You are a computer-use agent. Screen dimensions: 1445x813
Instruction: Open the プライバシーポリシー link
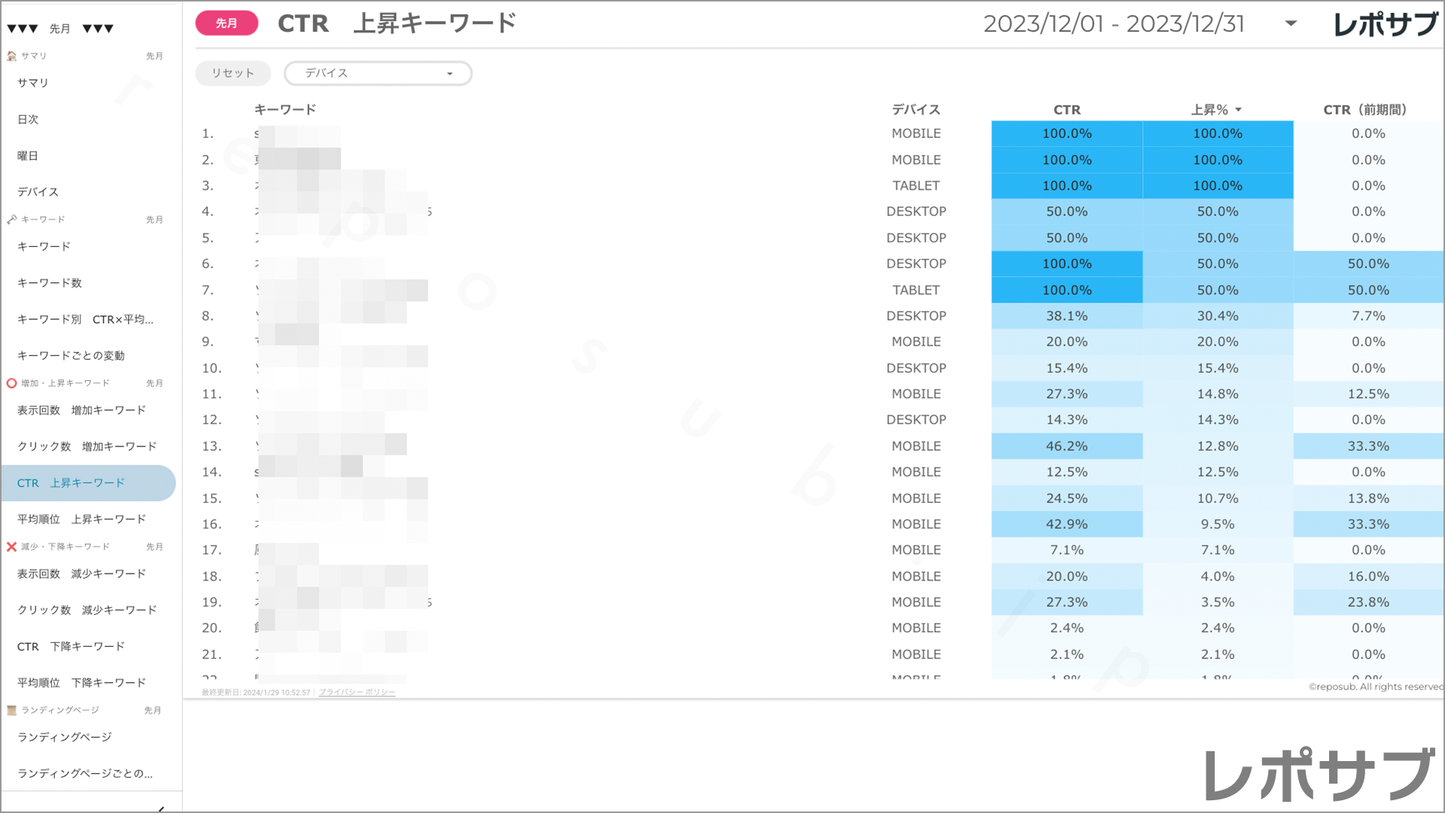[x=357, y=692]
